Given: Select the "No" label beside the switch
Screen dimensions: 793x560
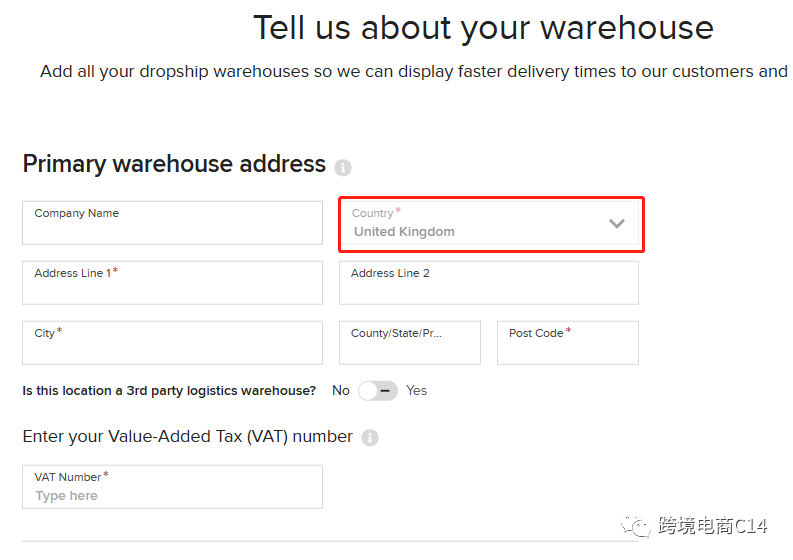Looking at the screenshot, I should pos(341,391).
